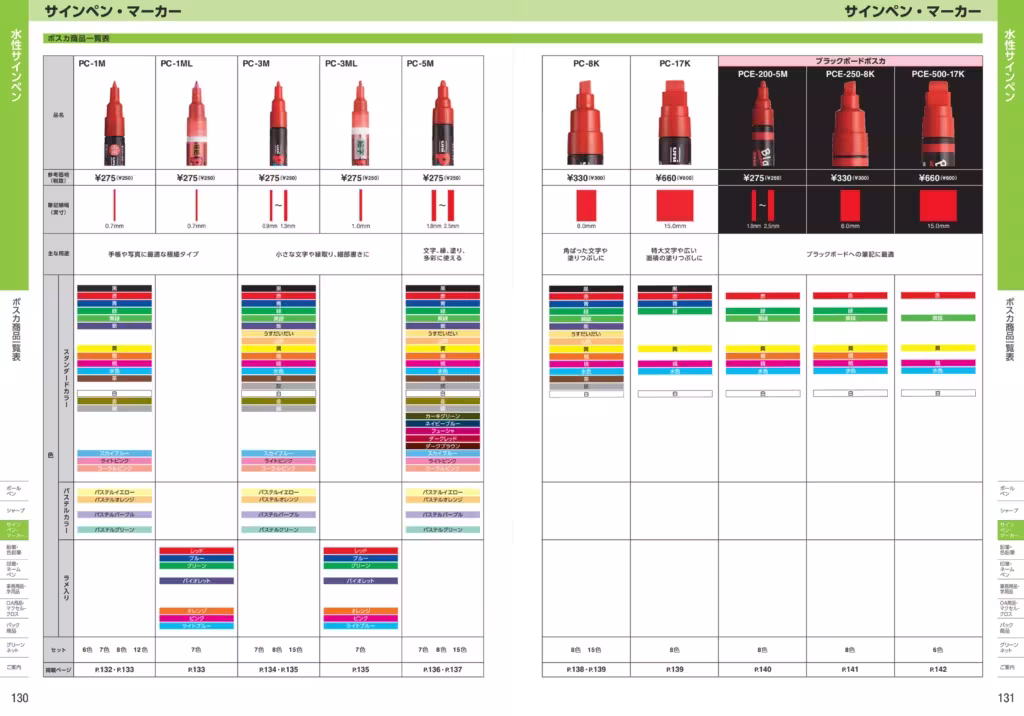
Task: Select バイオレット swatch in PC-3ML column
Action: point(360,580)
